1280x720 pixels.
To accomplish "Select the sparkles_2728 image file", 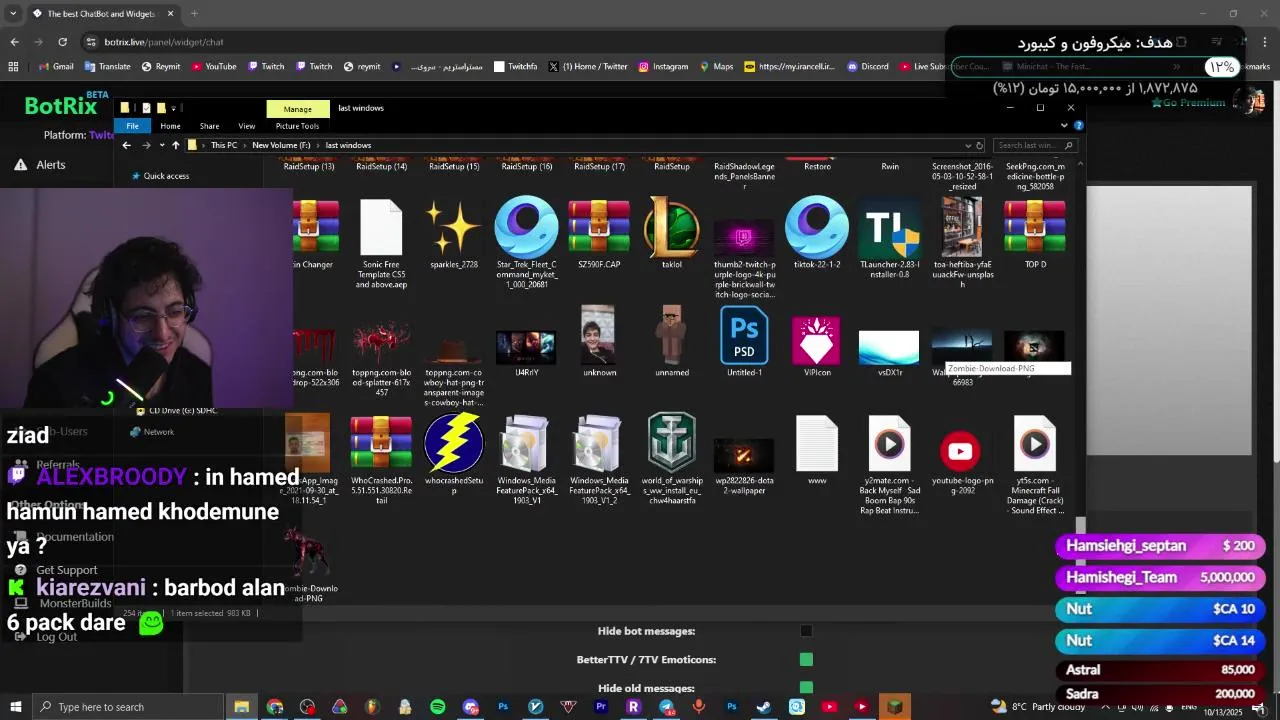I will [x=453, y=236].
